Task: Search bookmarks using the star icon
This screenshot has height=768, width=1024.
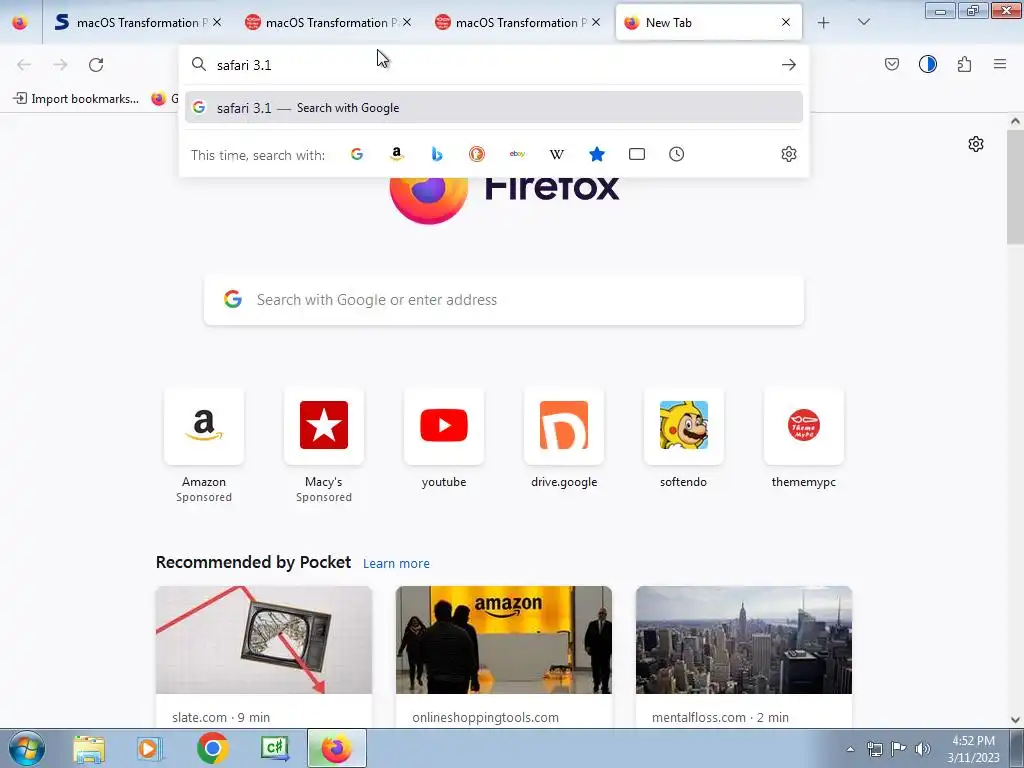Action: pos(597,154)
